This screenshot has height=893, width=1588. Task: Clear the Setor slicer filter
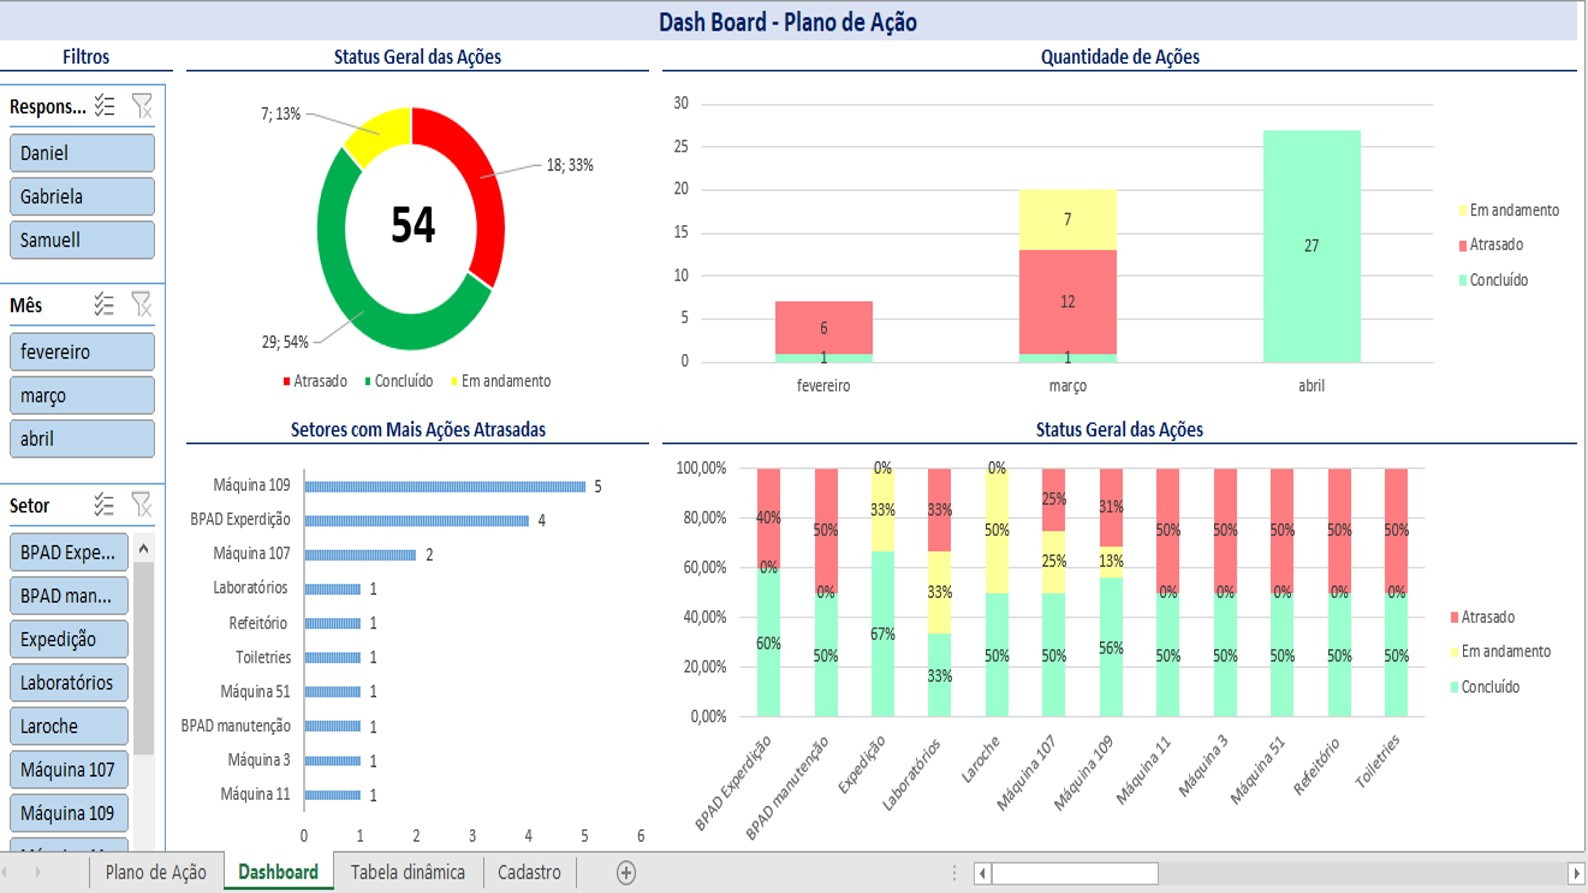coord(142,505)
